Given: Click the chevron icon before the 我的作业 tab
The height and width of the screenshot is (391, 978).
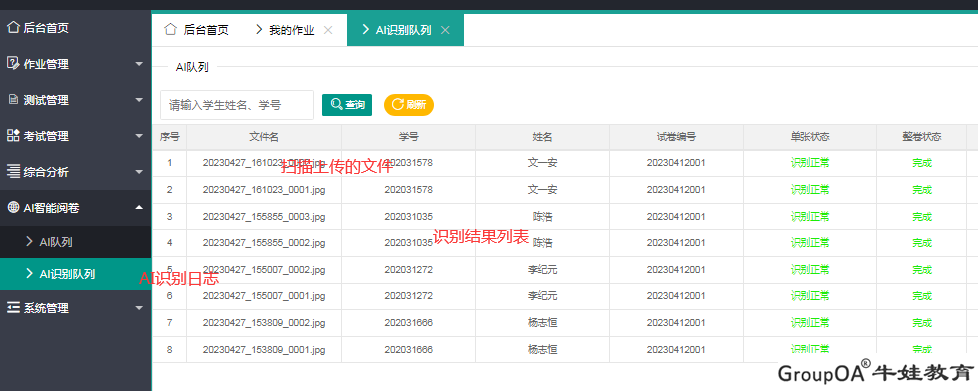Looking at the screenshot, I should click(x=259, y=29).
